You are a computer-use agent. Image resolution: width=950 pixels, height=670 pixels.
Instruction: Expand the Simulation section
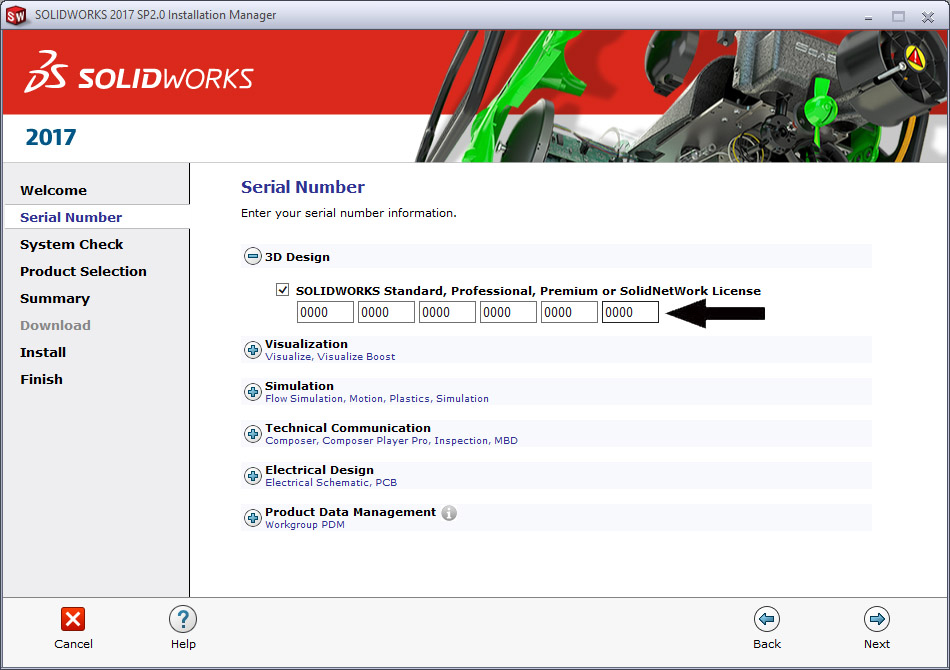[x=253, y=392]
